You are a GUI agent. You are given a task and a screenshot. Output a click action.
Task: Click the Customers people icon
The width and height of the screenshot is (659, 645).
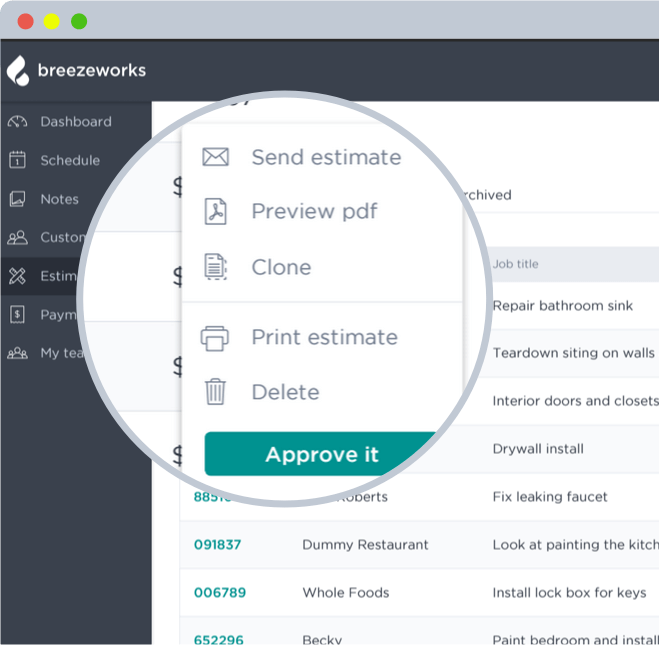[17, 237]
